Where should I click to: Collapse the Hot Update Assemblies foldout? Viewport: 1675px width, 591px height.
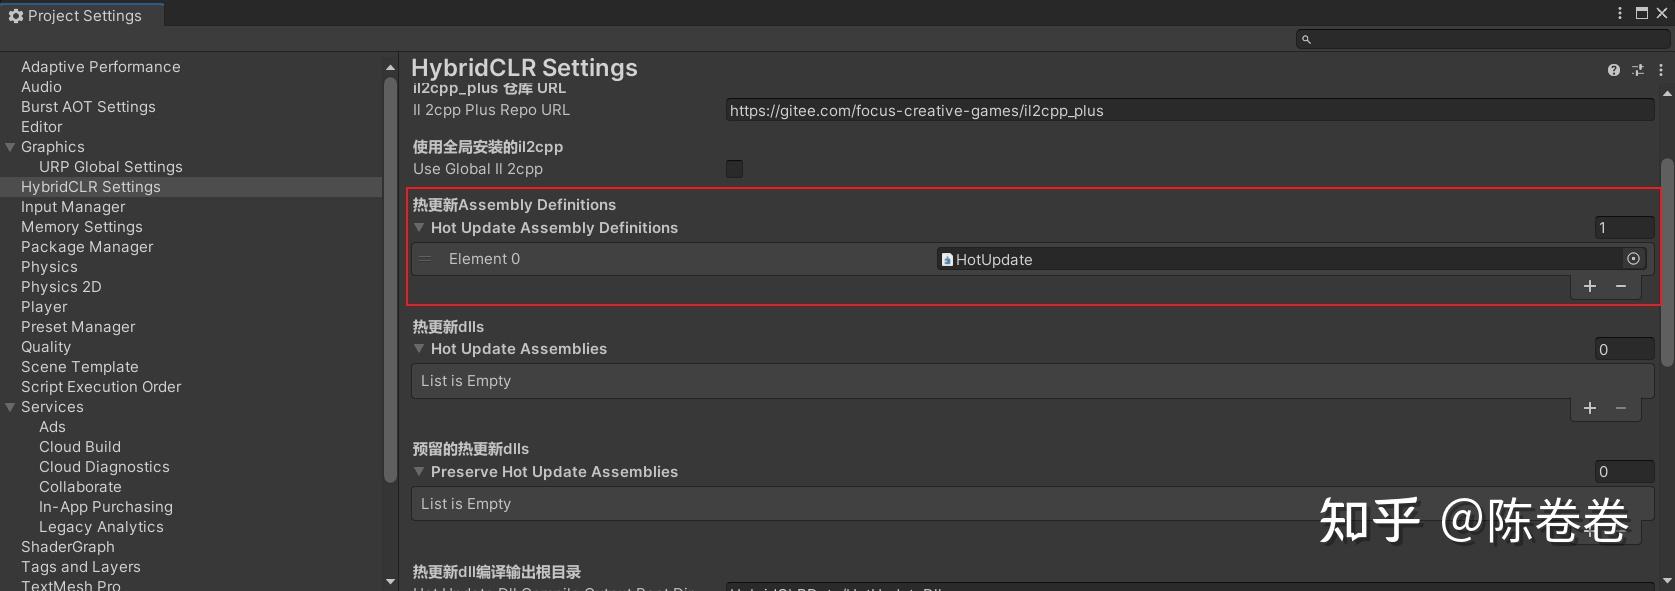tap(420, 349)
